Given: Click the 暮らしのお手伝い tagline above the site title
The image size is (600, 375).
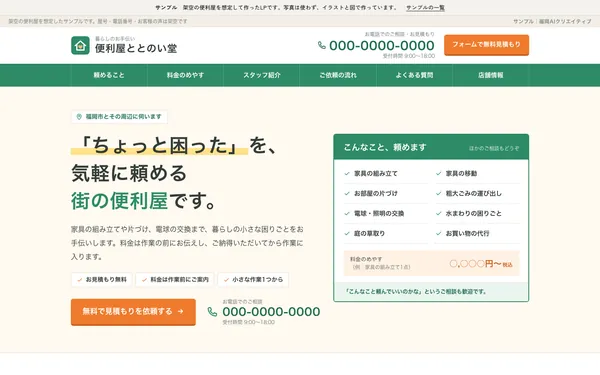Looking at the screenshot, I should 115,39.
